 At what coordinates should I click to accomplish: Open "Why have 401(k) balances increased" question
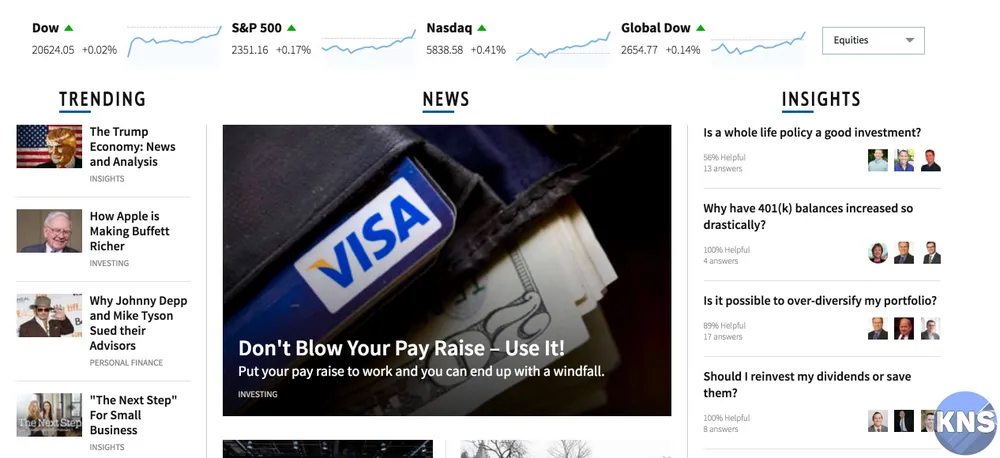(x=808, y=216)
